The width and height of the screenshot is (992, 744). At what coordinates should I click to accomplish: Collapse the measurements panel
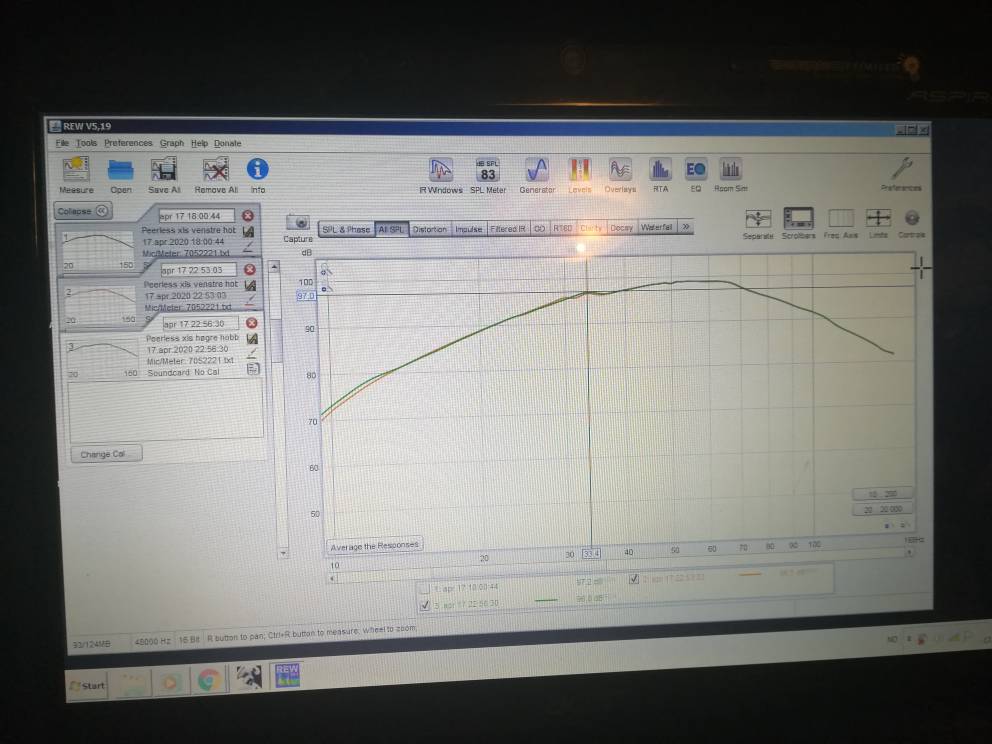(83, 211)
